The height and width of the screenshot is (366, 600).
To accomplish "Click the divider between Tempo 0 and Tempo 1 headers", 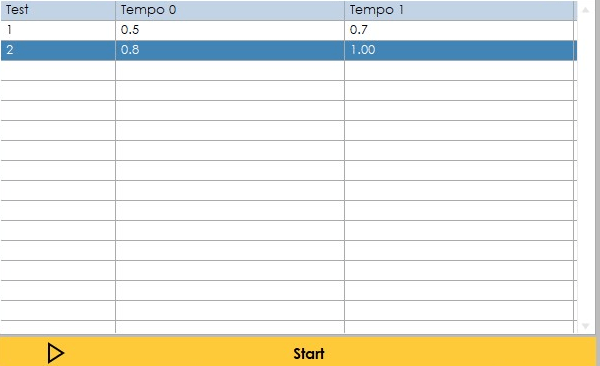I will pyautogui.click(x=344, y=10).
